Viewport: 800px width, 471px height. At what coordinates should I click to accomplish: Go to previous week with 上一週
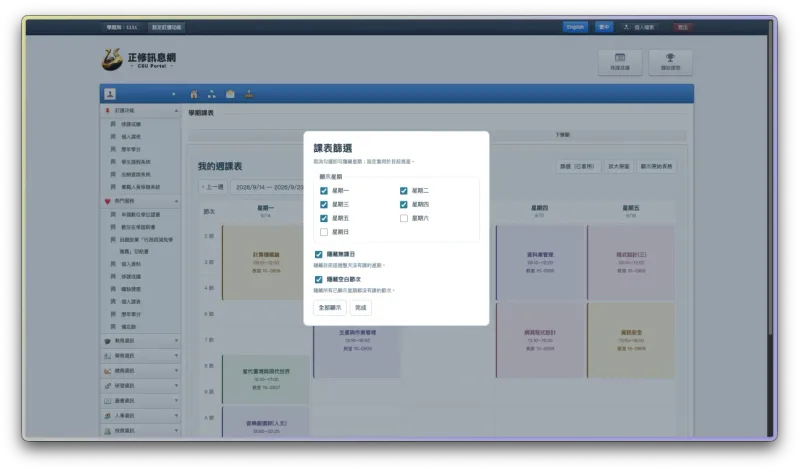click(x=213, y=187)
